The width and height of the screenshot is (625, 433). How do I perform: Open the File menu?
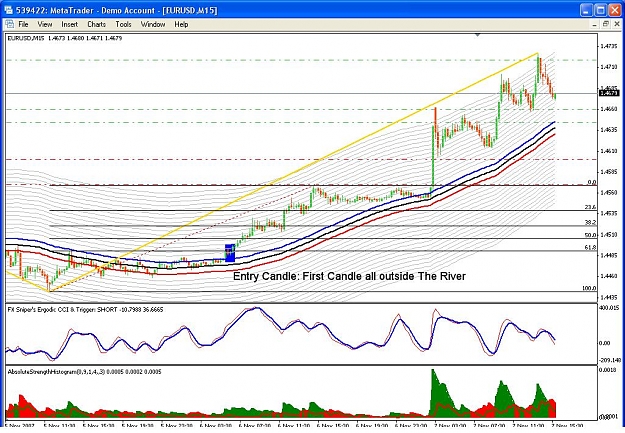coord(23,24)
